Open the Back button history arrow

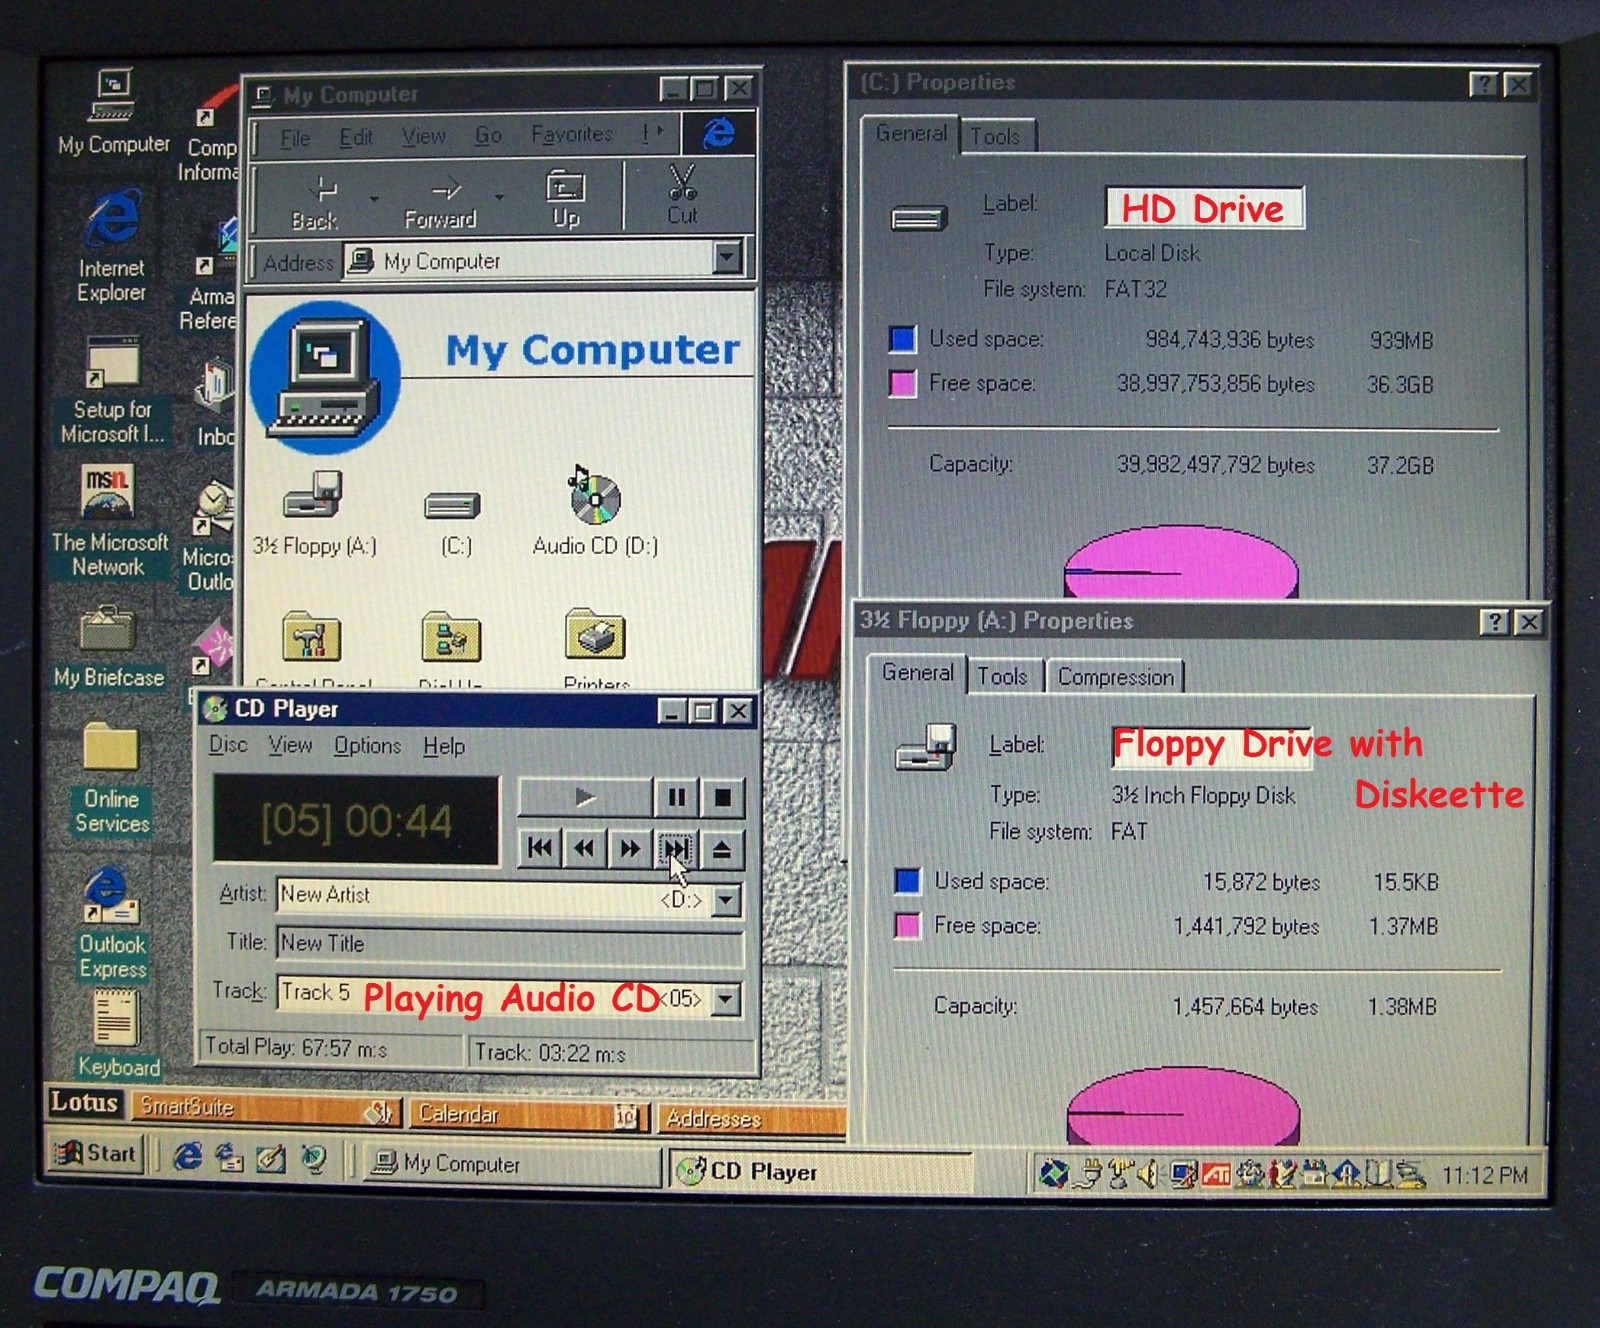(x=374, y=199)
